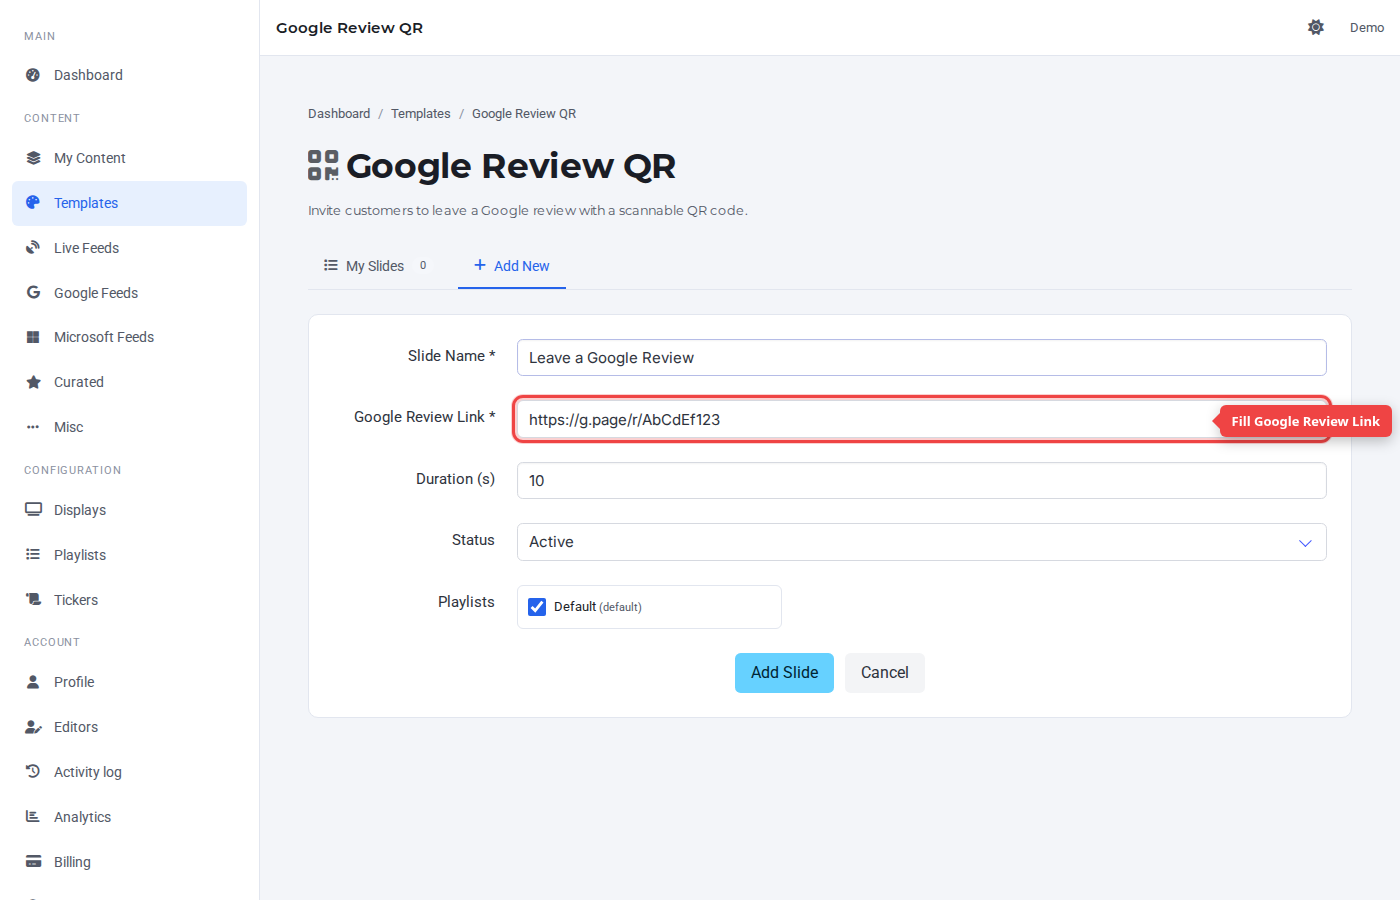The height and width of the screenshot is (900, 1400).
Task: Open Displays configuration page
Action: 129,510
